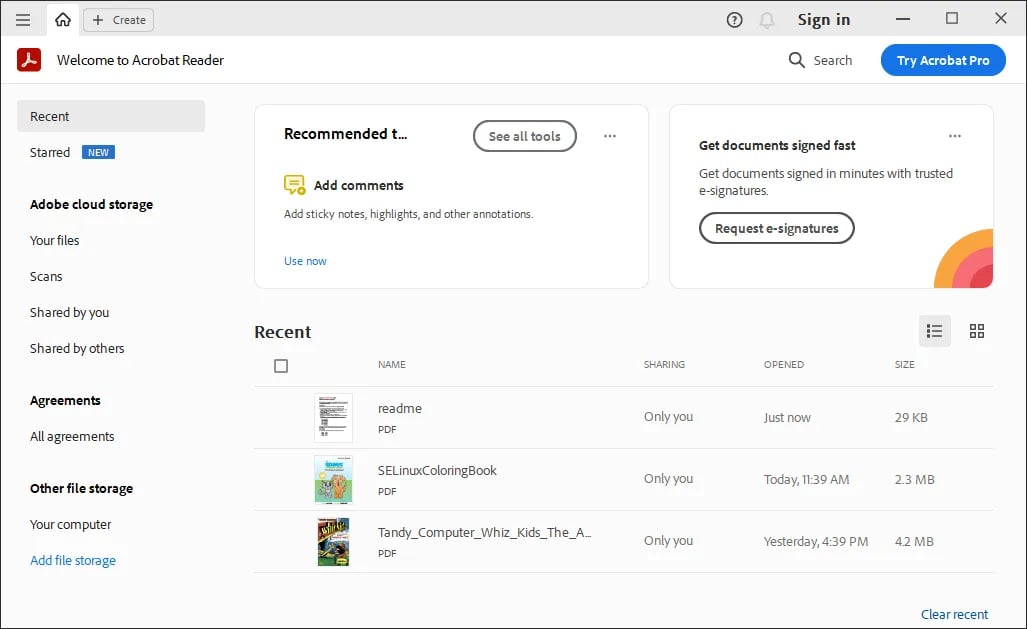Open the hamburger menu icon
This screenshot has height=629, width=1027.
tap(23, 20)
